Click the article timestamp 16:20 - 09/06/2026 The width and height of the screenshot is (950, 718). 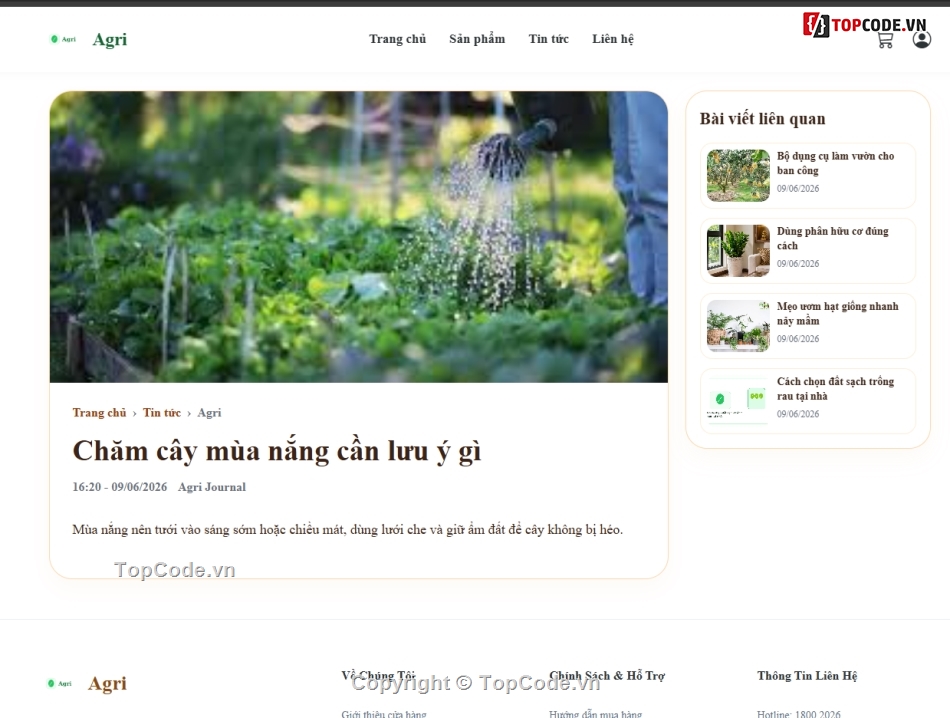119,487
